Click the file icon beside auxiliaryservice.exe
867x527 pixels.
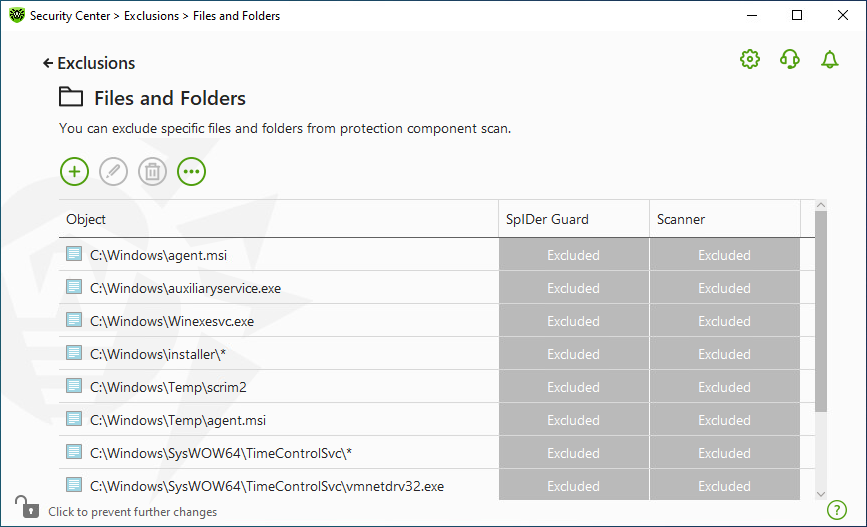tap(74, 287)
